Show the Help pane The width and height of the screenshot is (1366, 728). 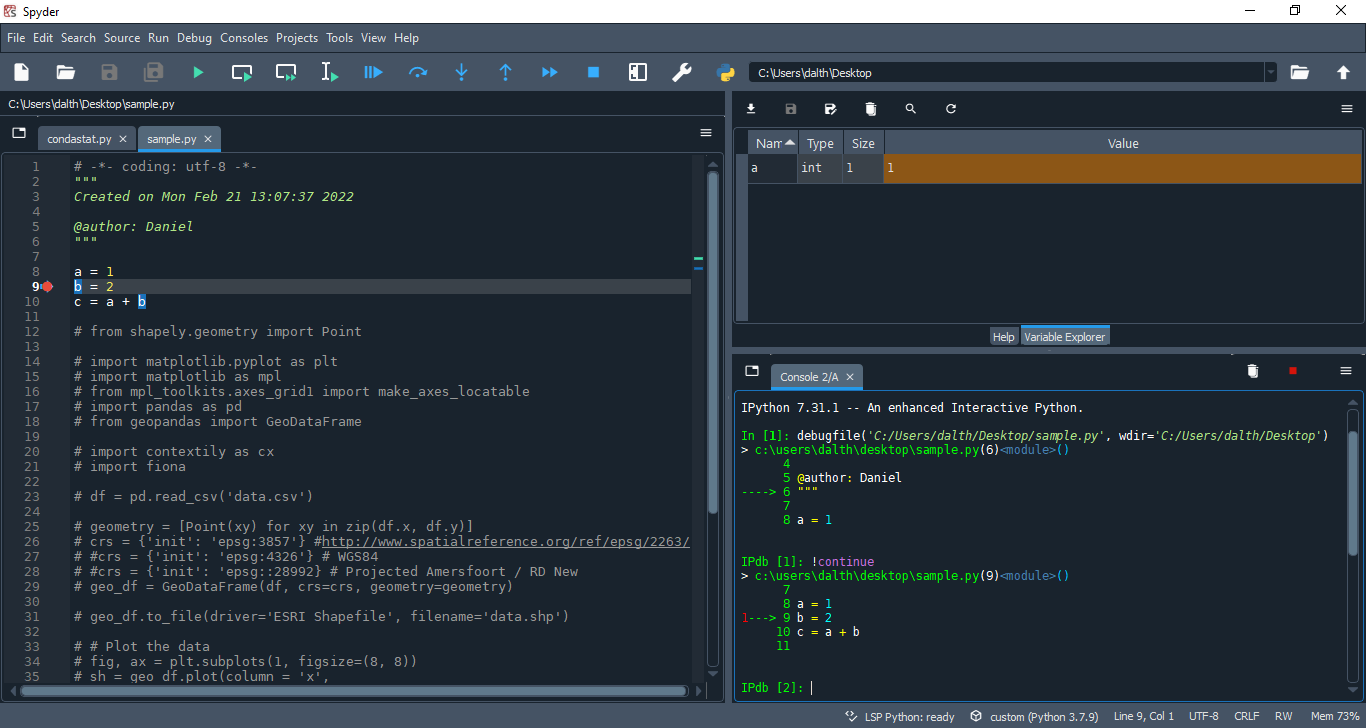(1003, 336)
